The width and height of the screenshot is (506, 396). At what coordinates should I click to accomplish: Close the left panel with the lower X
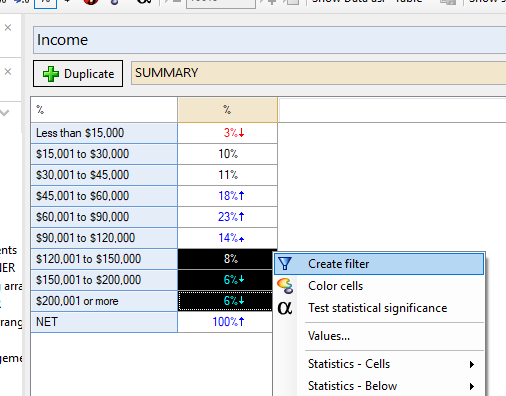[8, 72]
